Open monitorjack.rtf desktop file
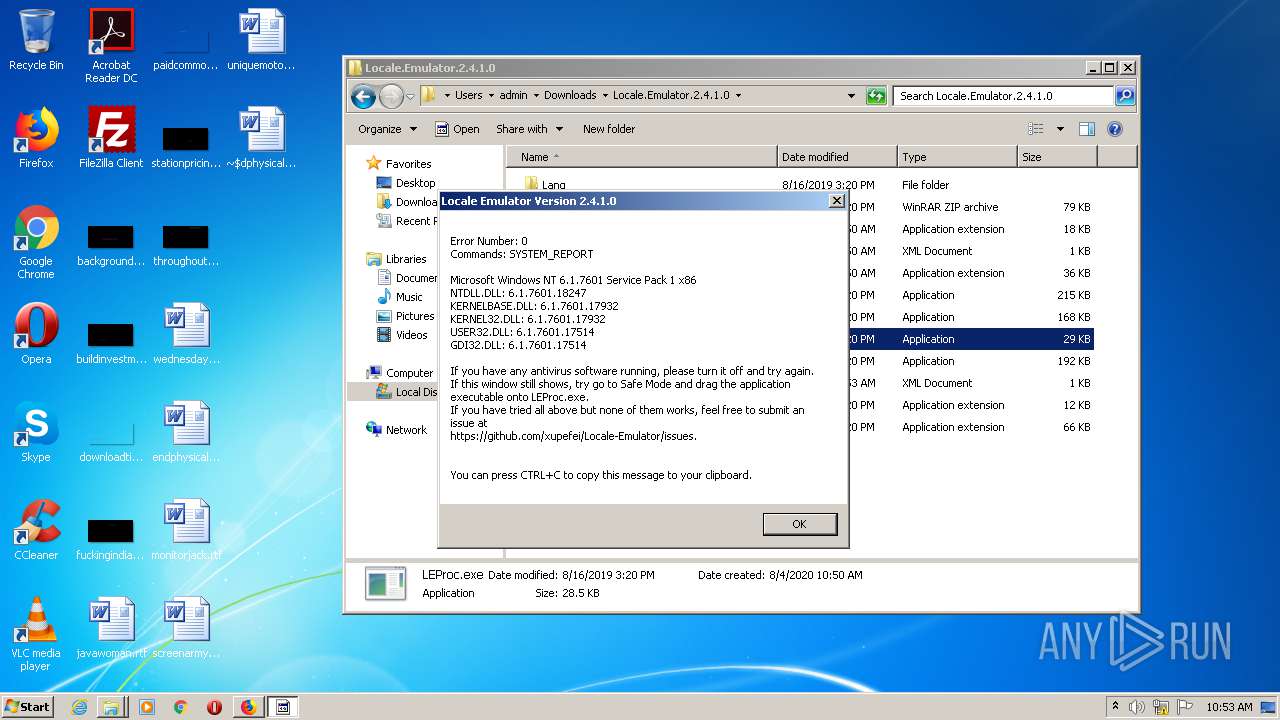Viewport: 1280px width, 720px height. (186, 530)
